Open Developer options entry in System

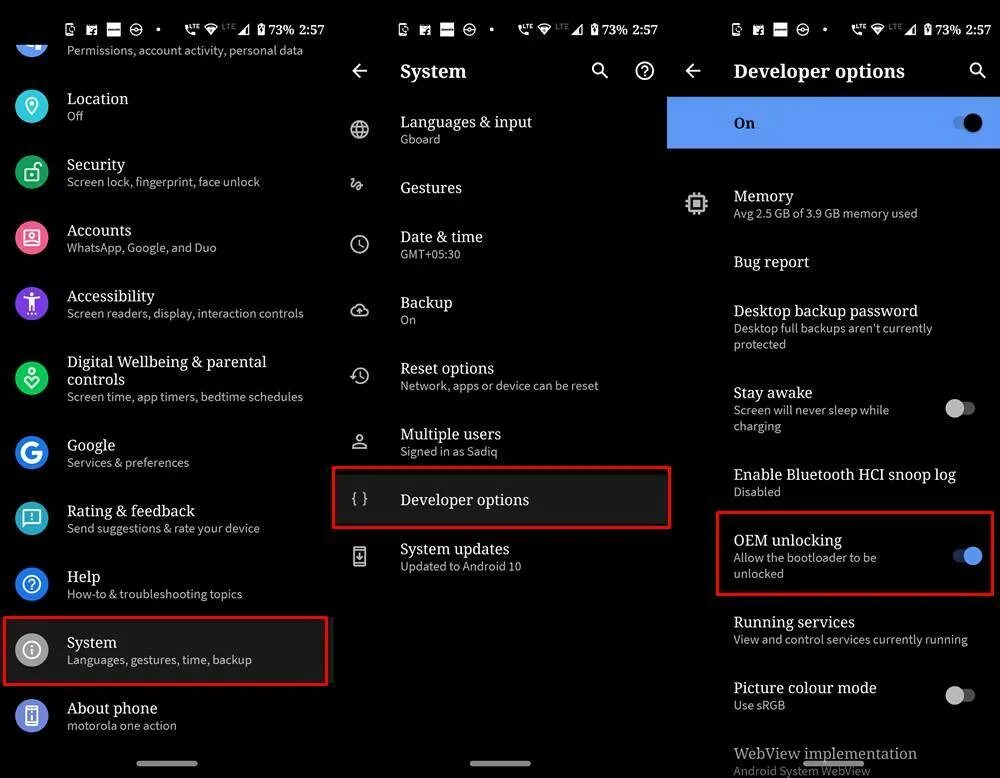pyautogui.click(x=501, y=498)
